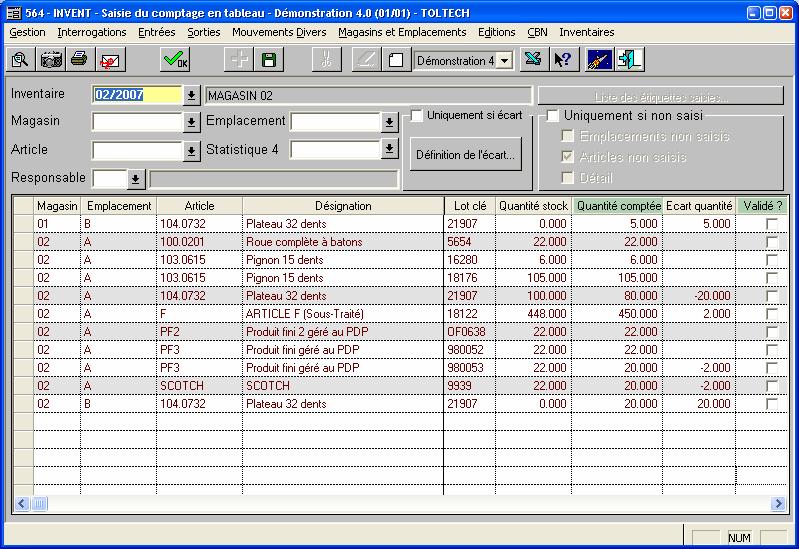Open the Inventaires menu
Screen dimensions: 799x549
[x=587, y=32]
